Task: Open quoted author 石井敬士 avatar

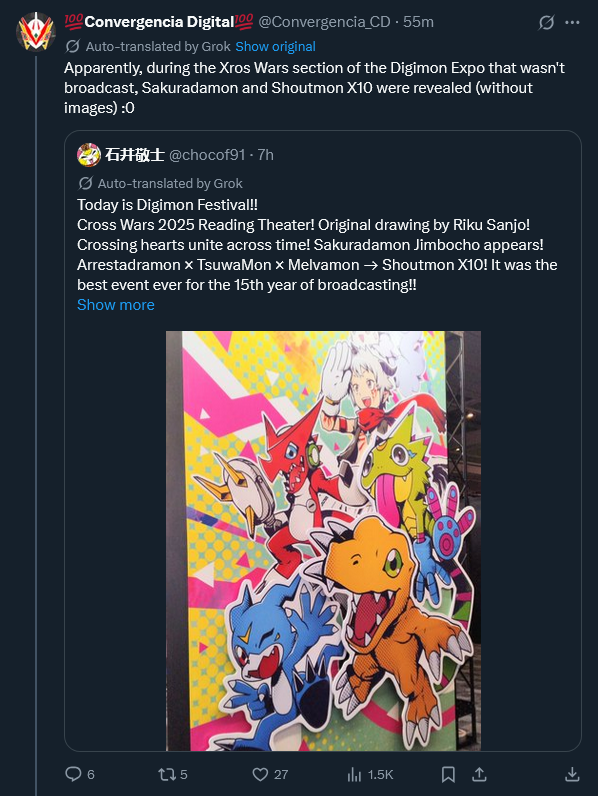Action: [x=89, y=155]
